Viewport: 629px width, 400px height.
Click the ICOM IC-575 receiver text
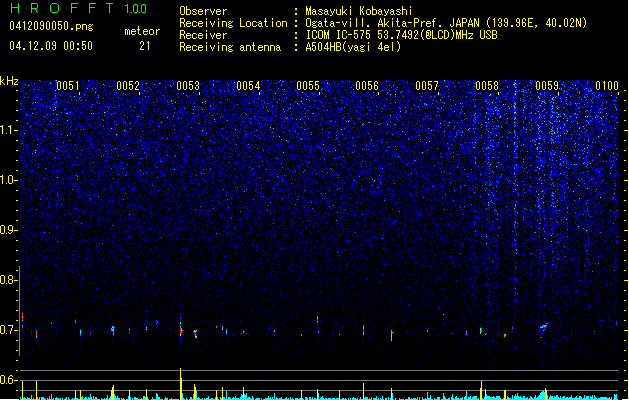click(x=401, y=35)
